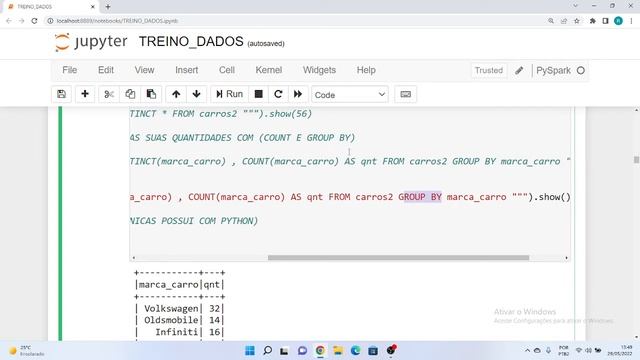Open the File menu
Screen dimensions: 640x360
click(x=69, y=70)
